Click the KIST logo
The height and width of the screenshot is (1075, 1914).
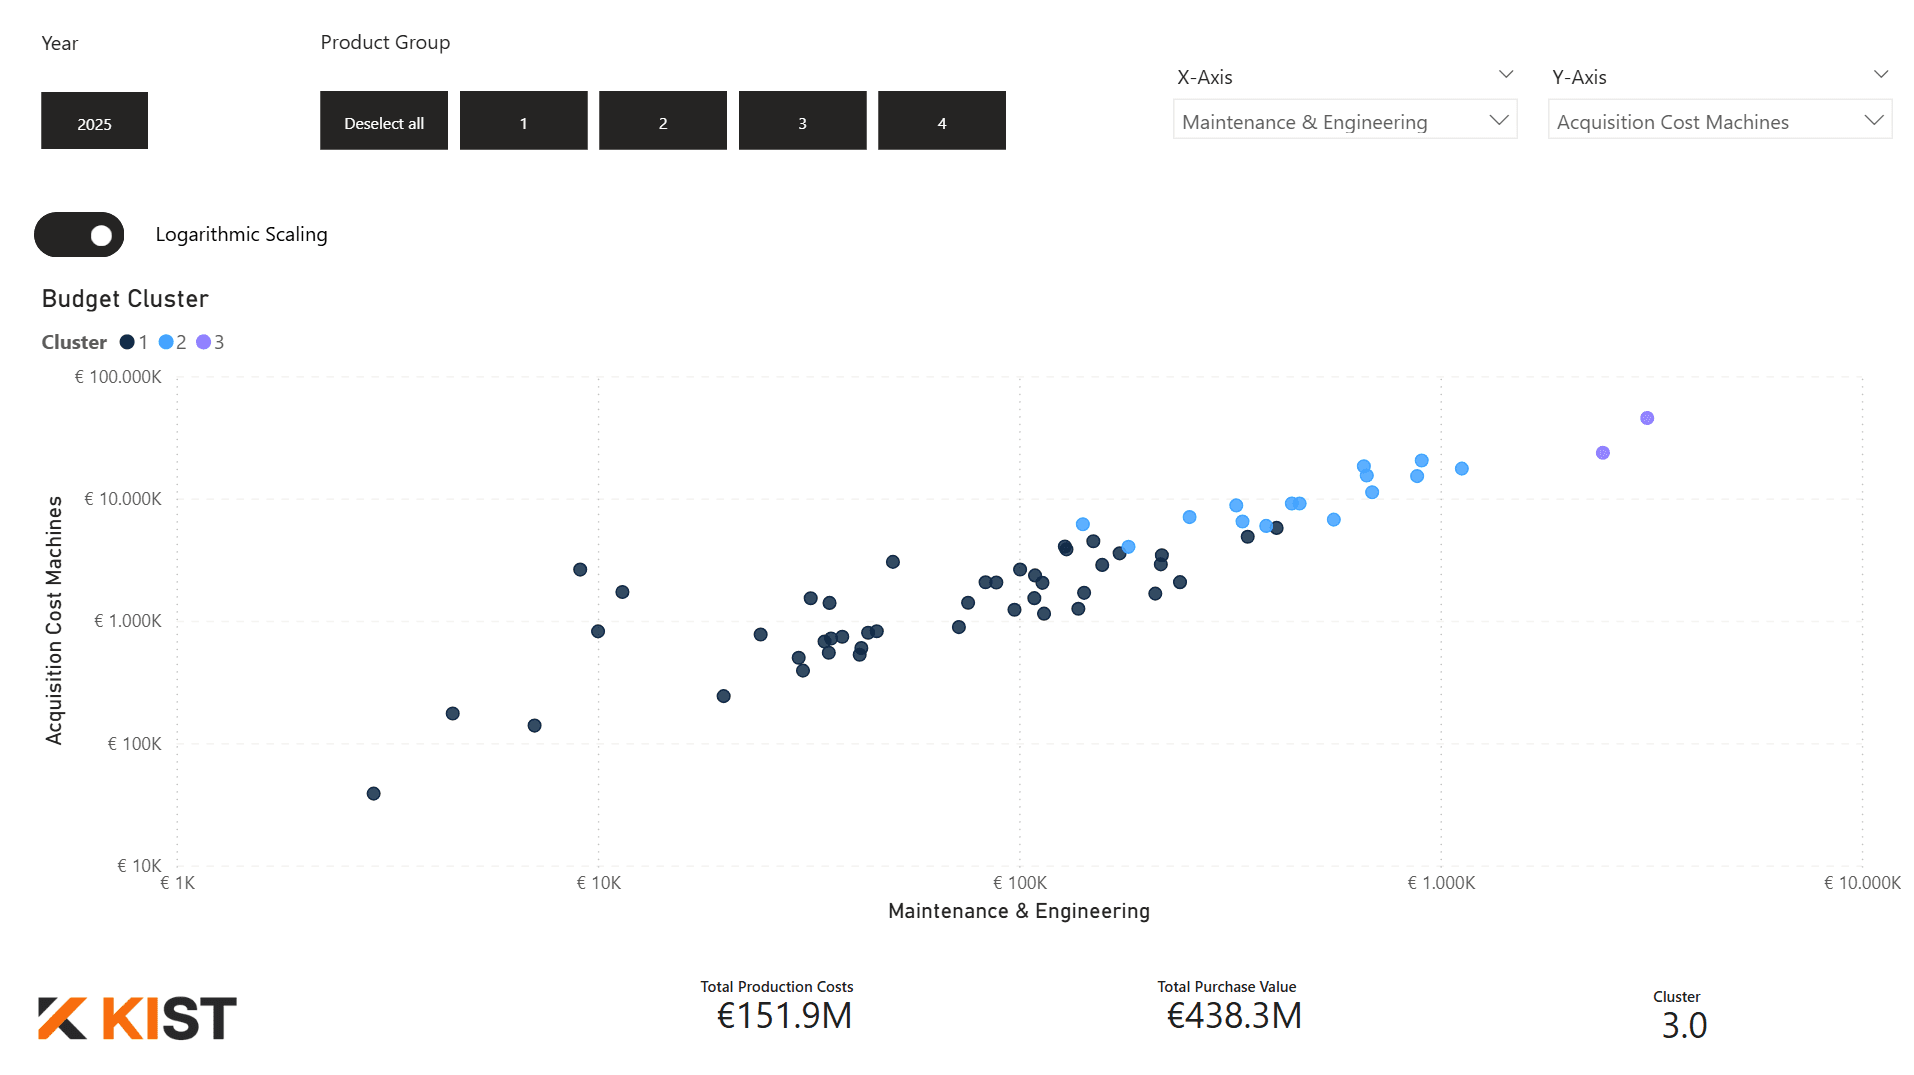(x=137, y=1018)
